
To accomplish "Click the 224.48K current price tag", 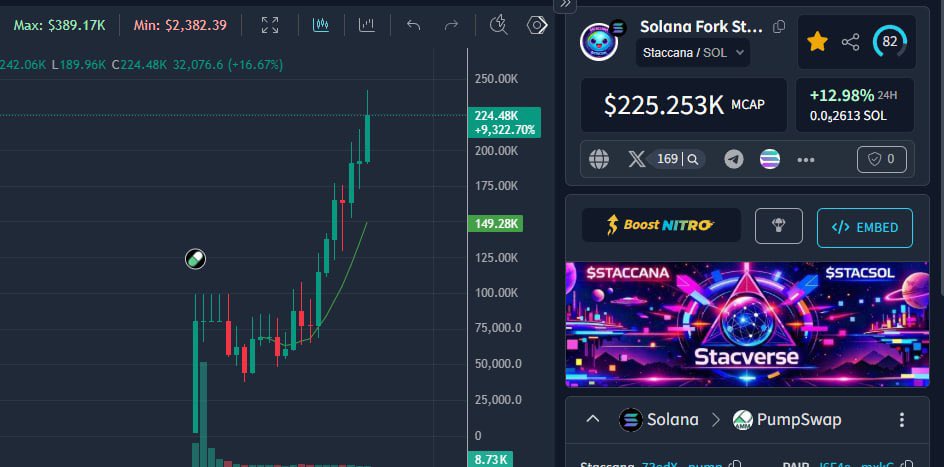I will (505, 122).
